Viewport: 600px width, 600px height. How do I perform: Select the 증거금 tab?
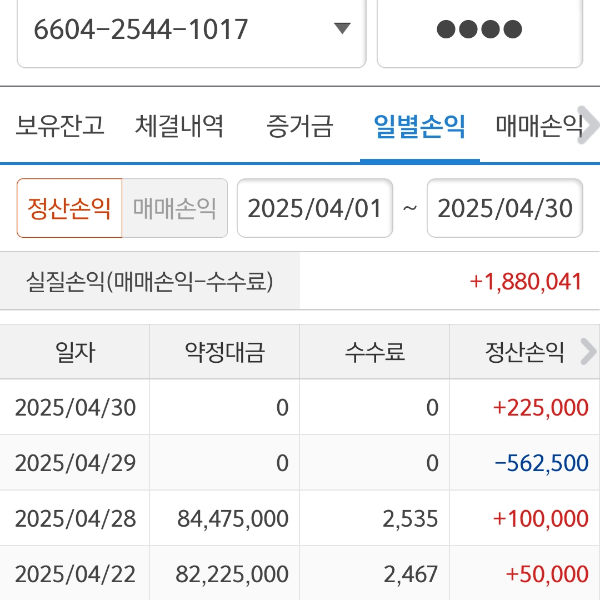pyautogui.click(x=300, y=126)
